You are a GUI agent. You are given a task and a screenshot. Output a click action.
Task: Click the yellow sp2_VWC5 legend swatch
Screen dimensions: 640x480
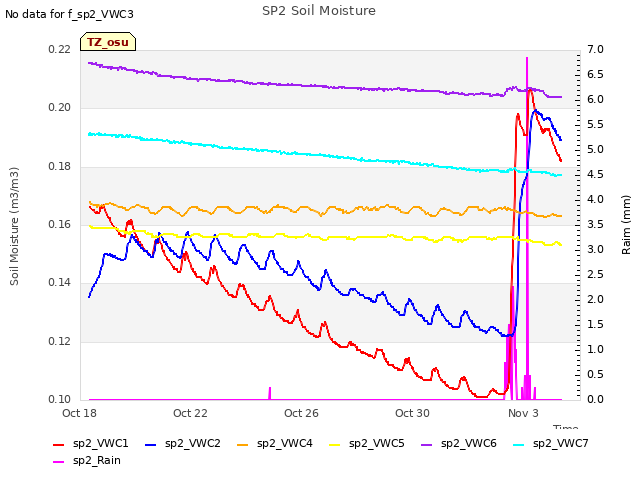(x=335, y=445)
